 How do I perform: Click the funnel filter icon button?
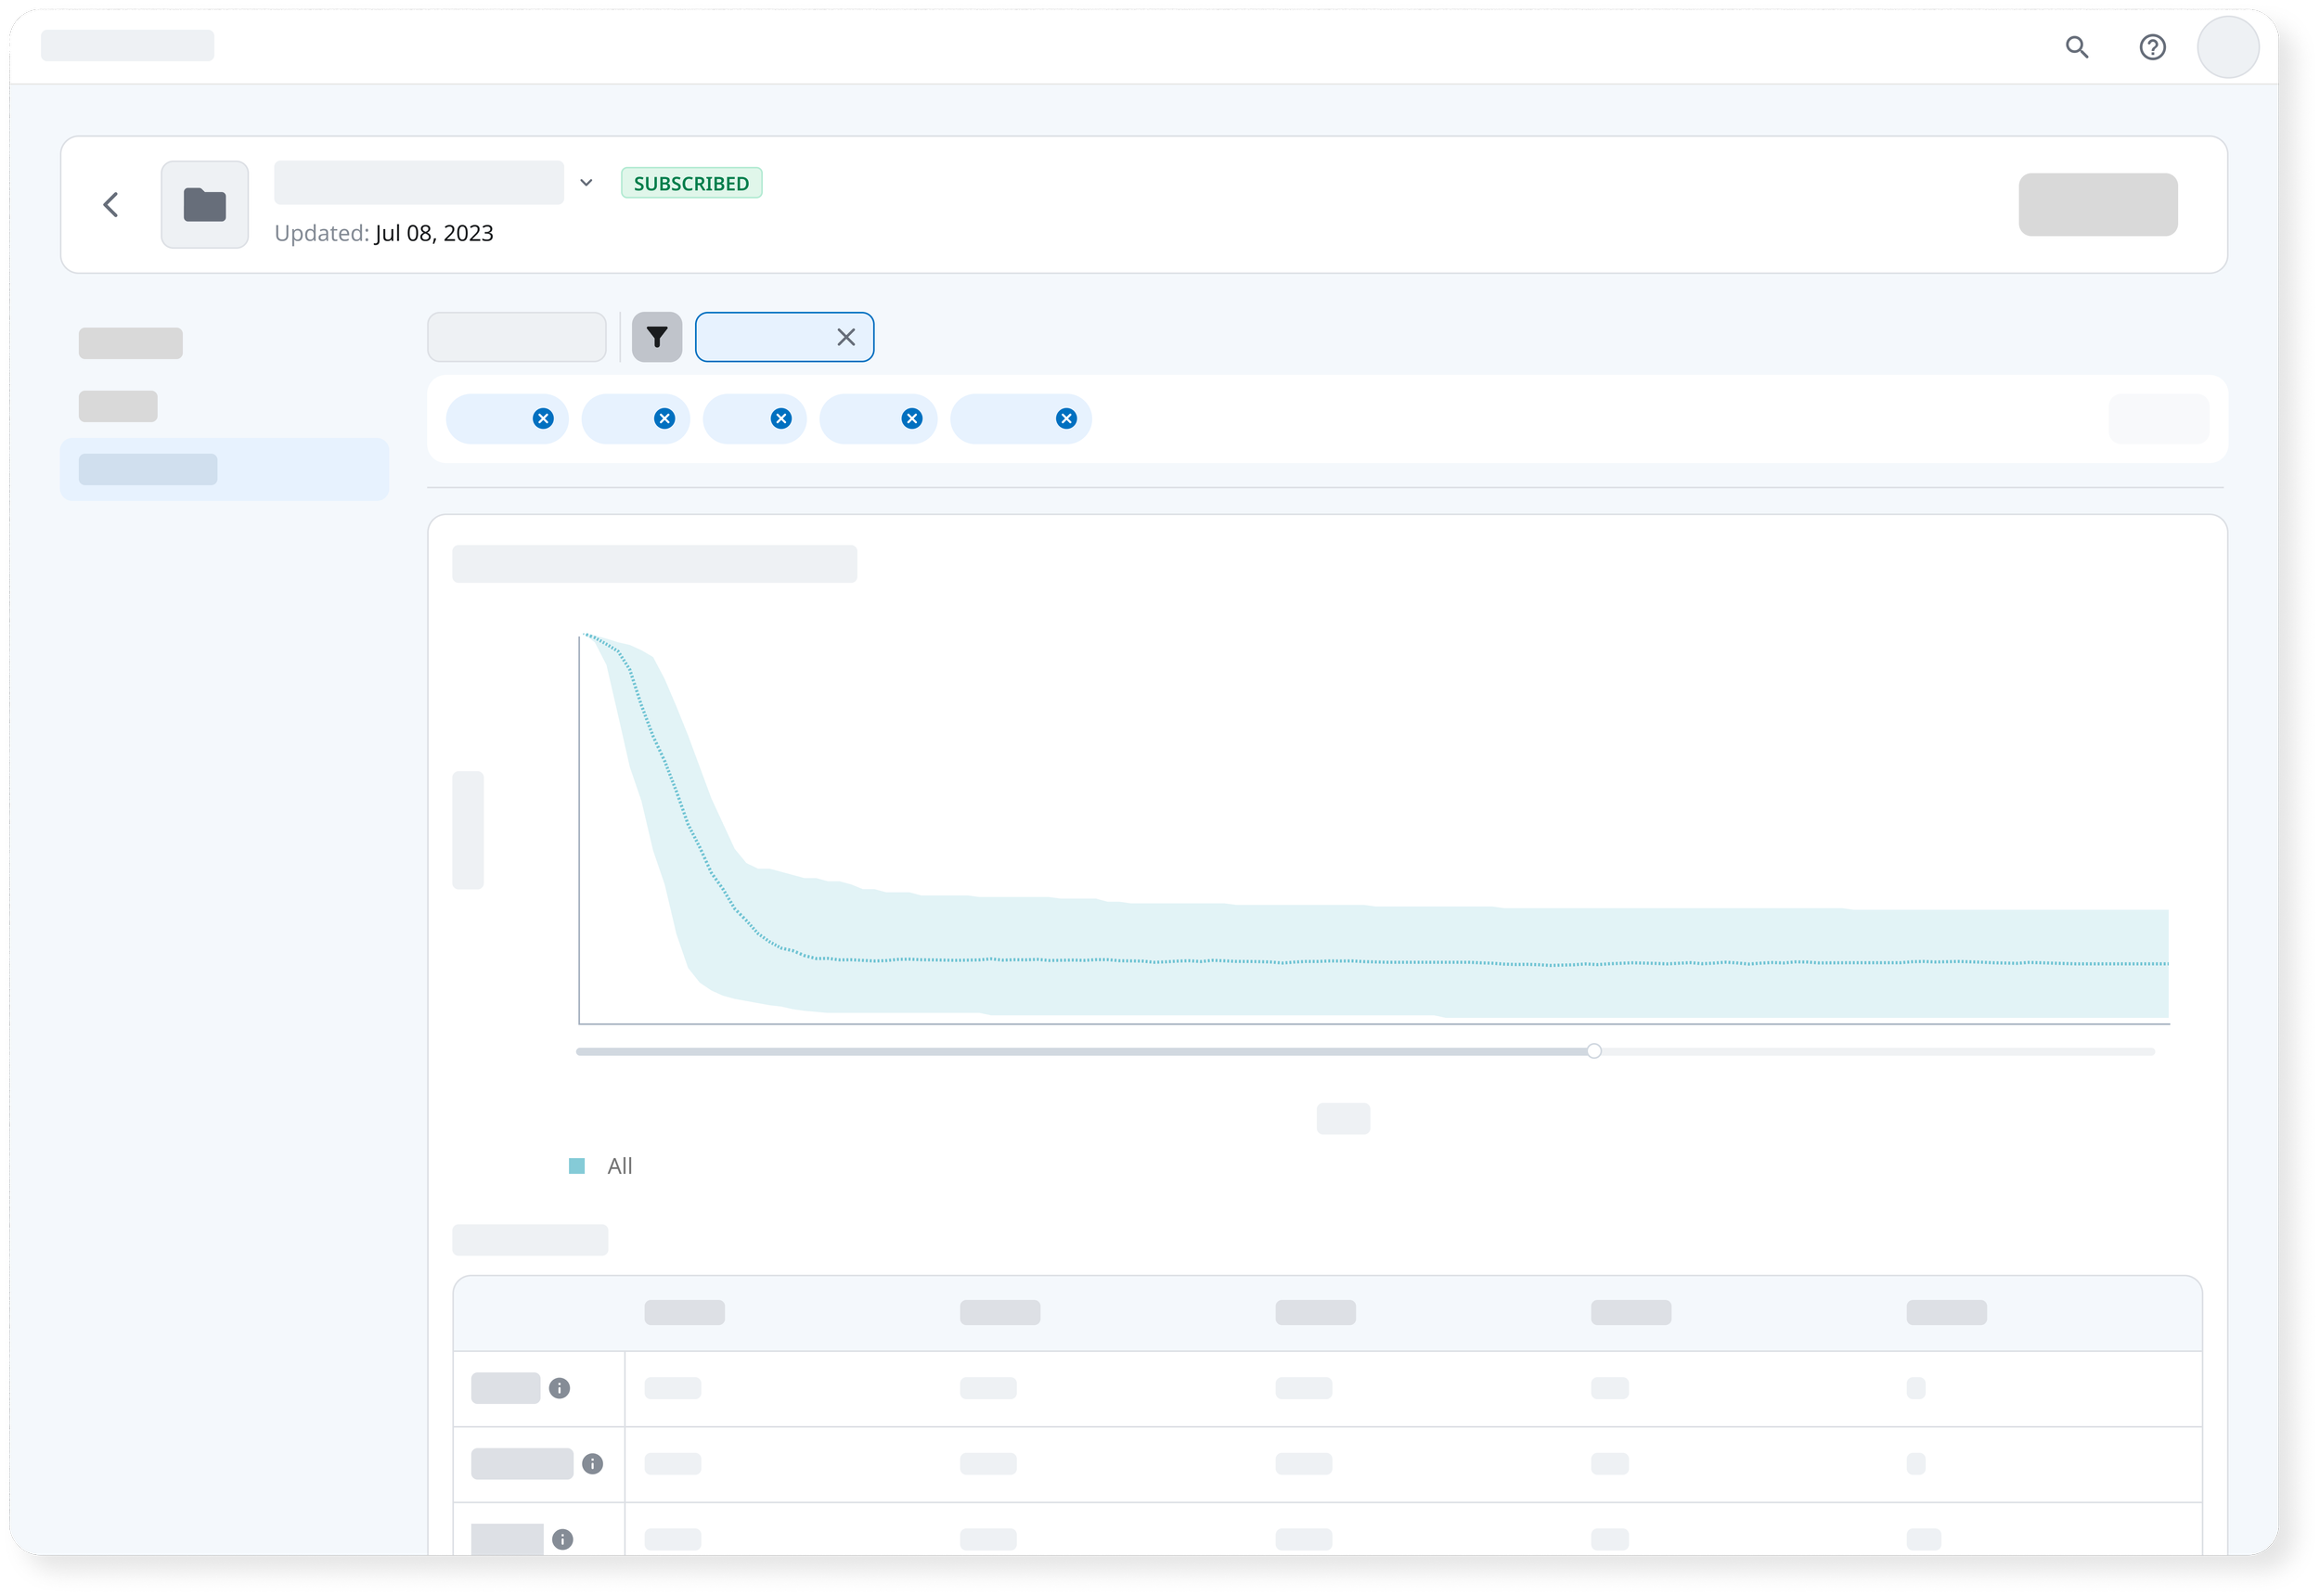click(x=657, y=337)
